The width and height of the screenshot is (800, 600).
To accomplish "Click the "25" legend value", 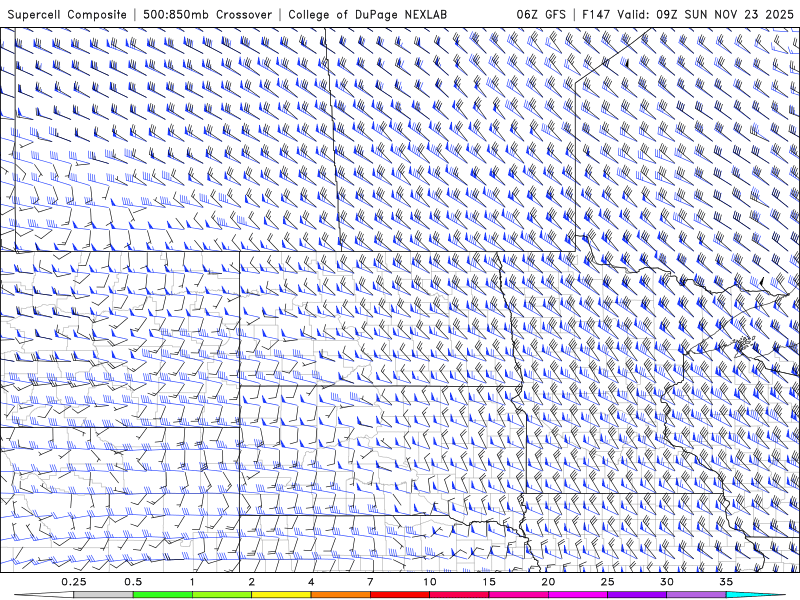I will click(607, 582).
